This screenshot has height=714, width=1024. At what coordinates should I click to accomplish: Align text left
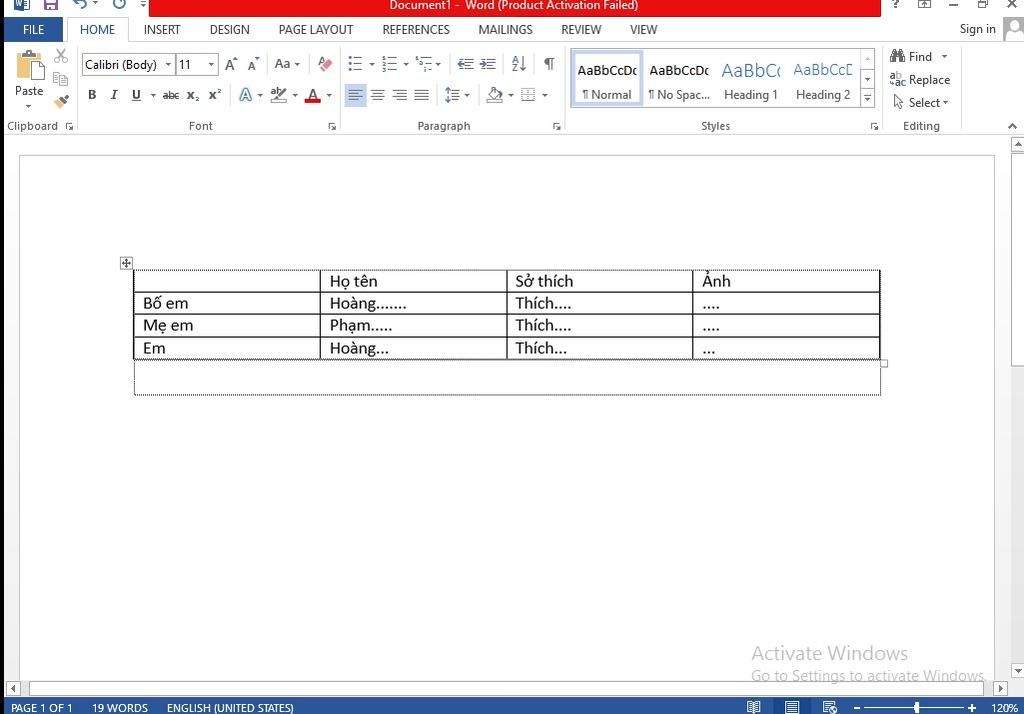(x=355, y=95)
